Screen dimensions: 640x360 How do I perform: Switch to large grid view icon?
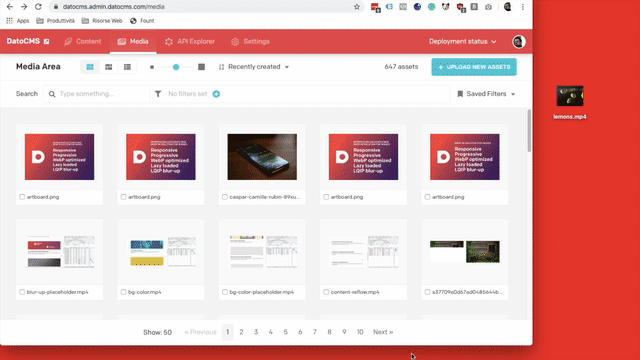pos(90,67)
